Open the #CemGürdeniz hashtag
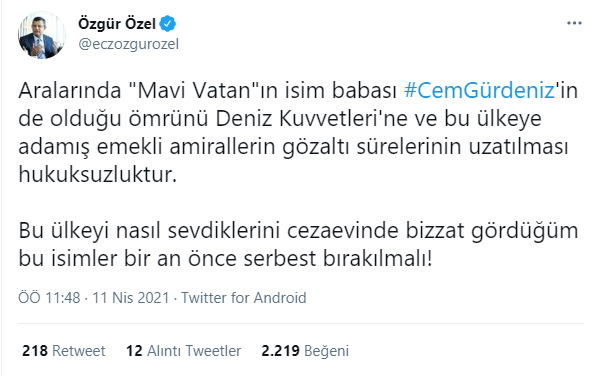The height and width of the screenshot is (376, 598). click(x=479, y=90)
